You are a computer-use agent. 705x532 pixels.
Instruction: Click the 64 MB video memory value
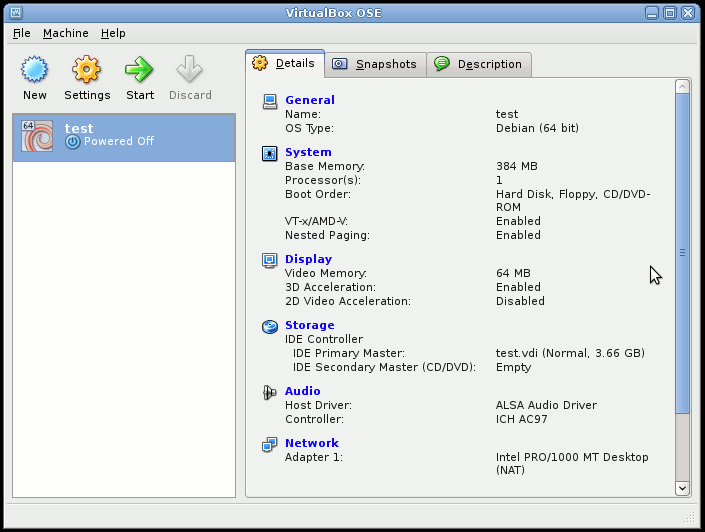(x=513, y=273)
